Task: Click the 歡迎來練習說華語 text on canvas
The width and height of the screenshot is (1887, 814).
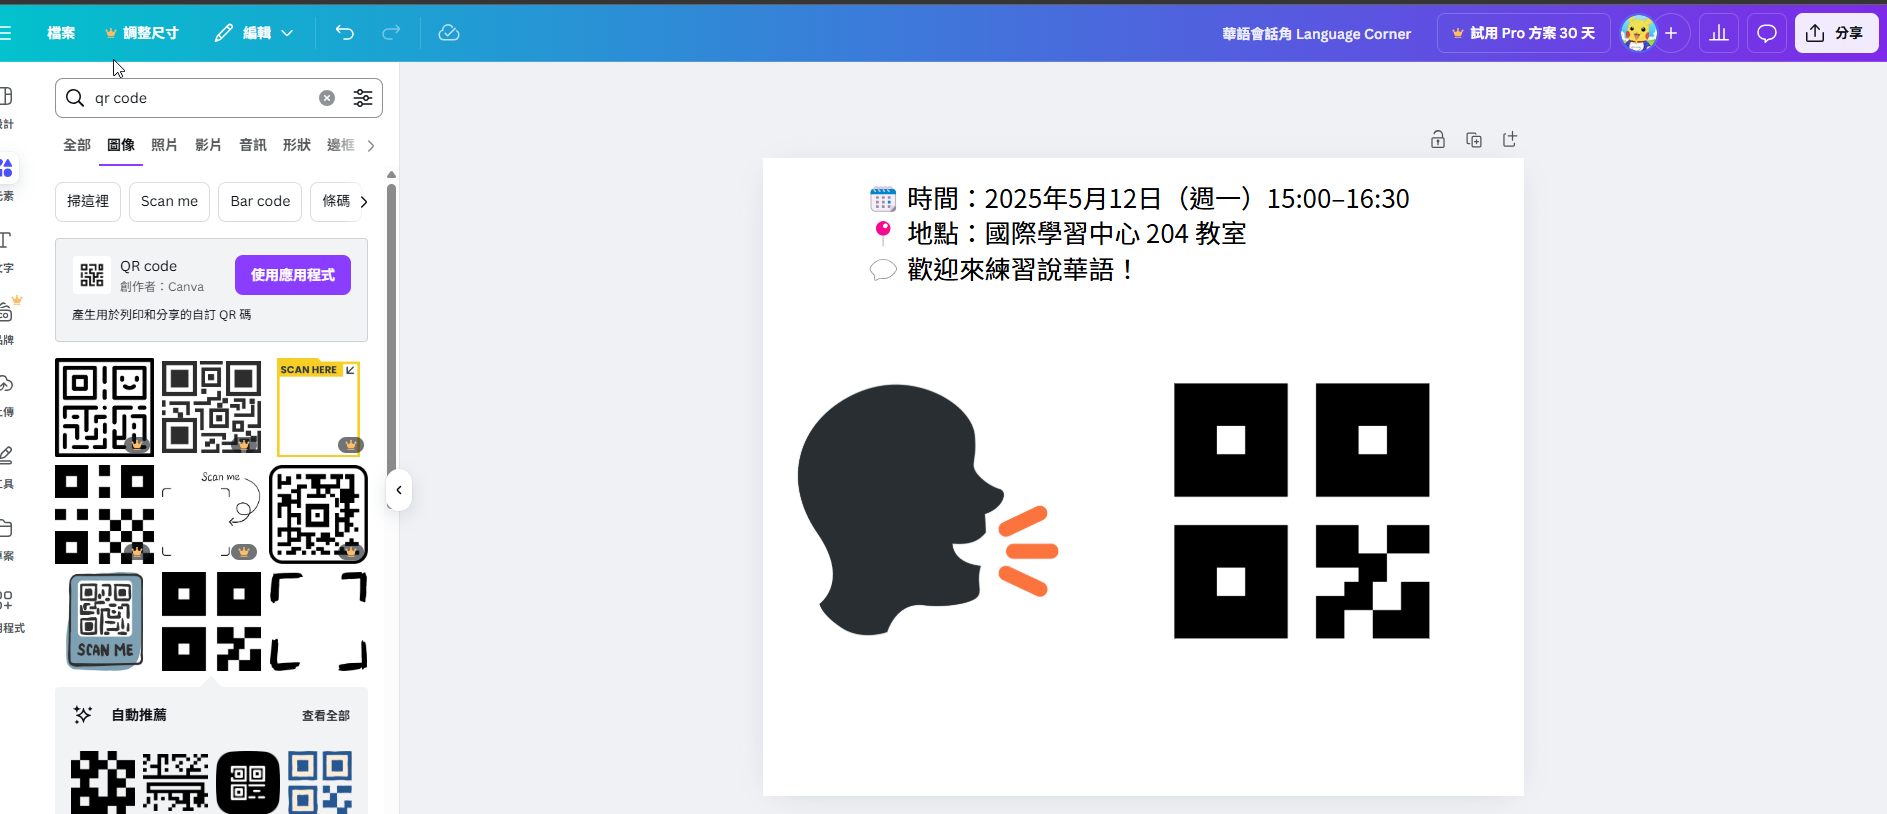Action: coord(1002,270)
